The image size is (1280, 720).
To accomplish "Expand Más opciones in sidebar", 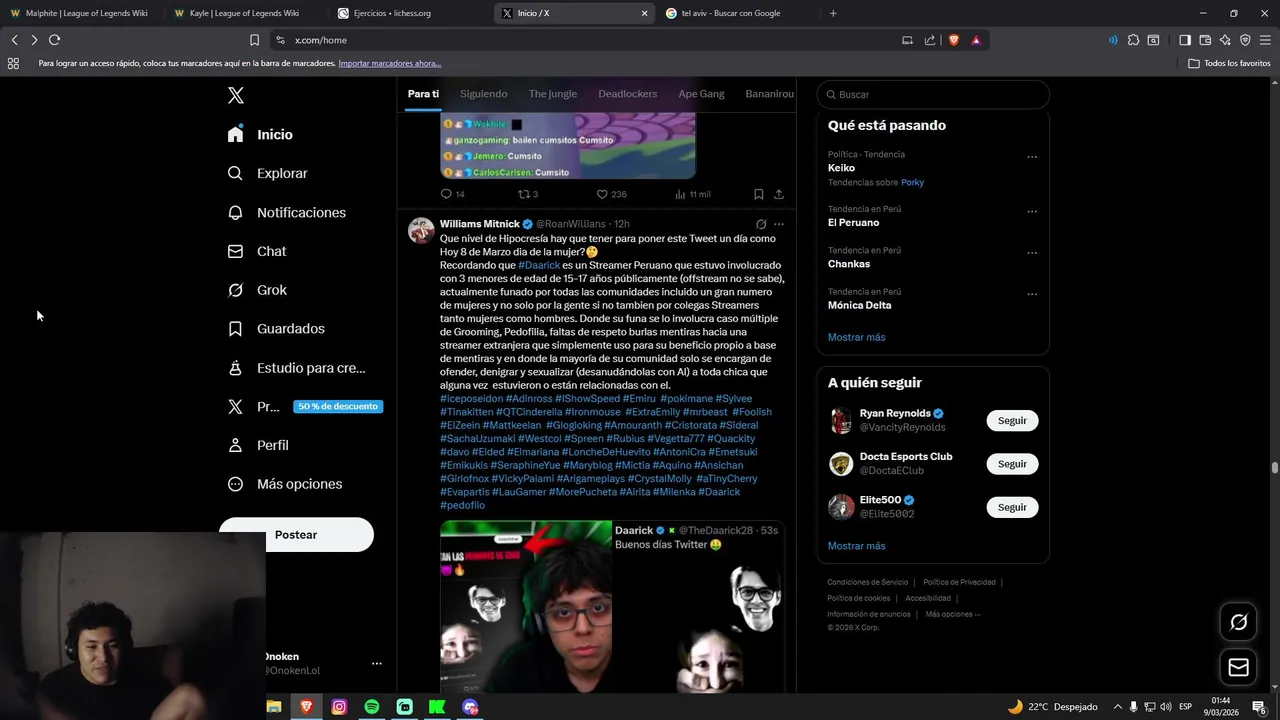I will tap(284, 484).
